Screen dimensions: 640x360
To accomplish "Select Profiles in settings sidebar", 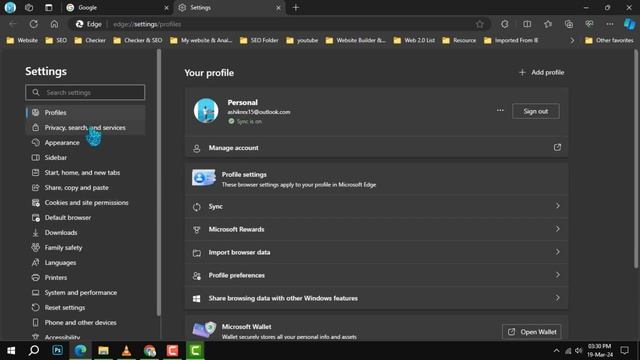I will 85,112.
